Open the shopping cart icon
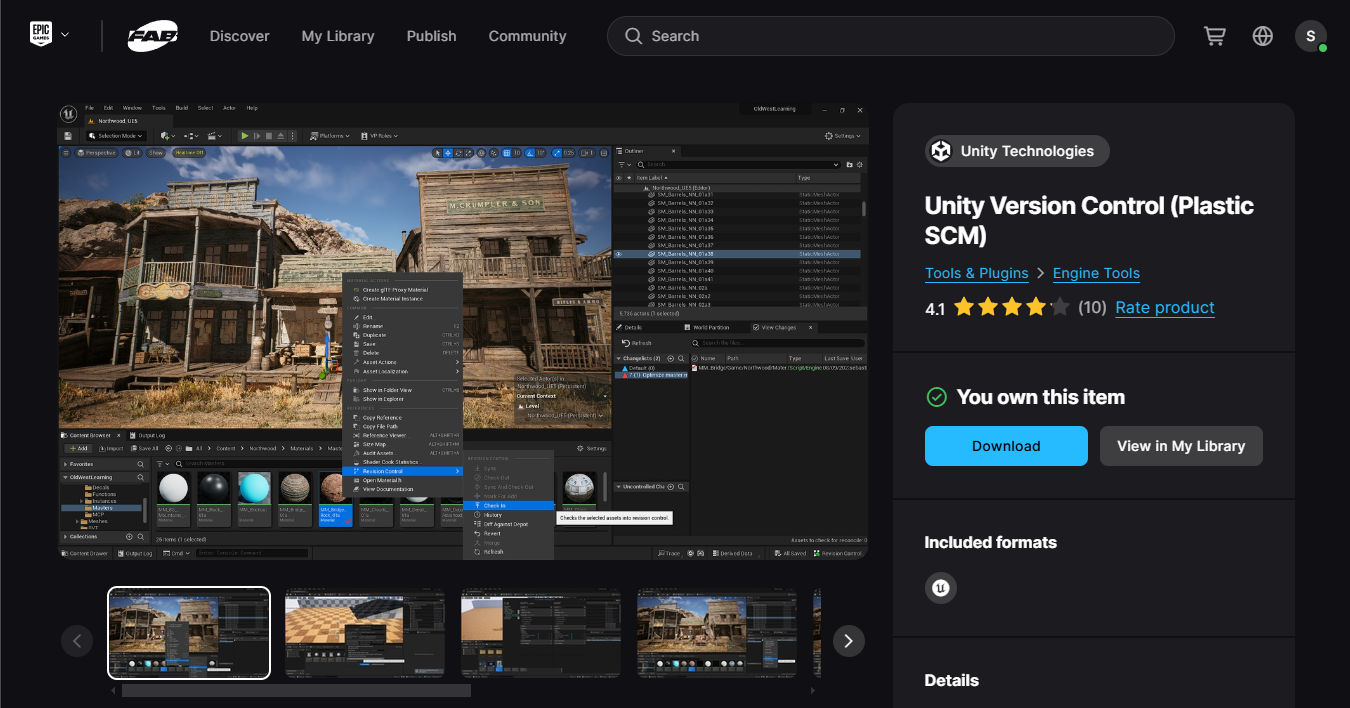The height and width of the screenshot is (708, 1350). [1215, 36]
